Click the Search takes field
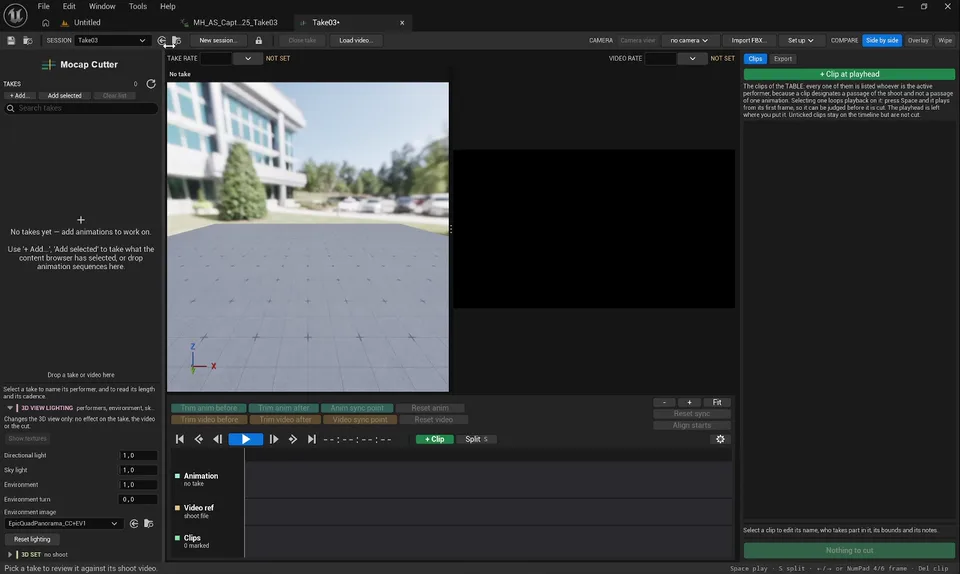The image size is (960, 574). (81, 108)
